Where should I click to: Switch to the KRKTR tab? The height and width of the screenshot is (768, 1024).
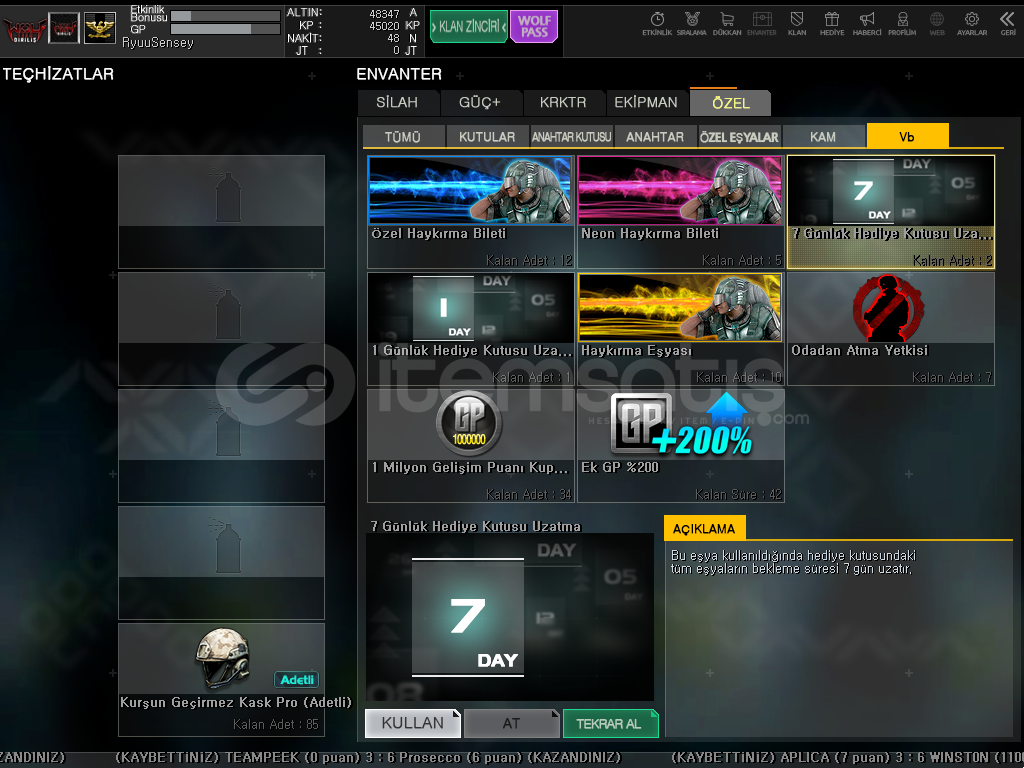pos(563,103)
